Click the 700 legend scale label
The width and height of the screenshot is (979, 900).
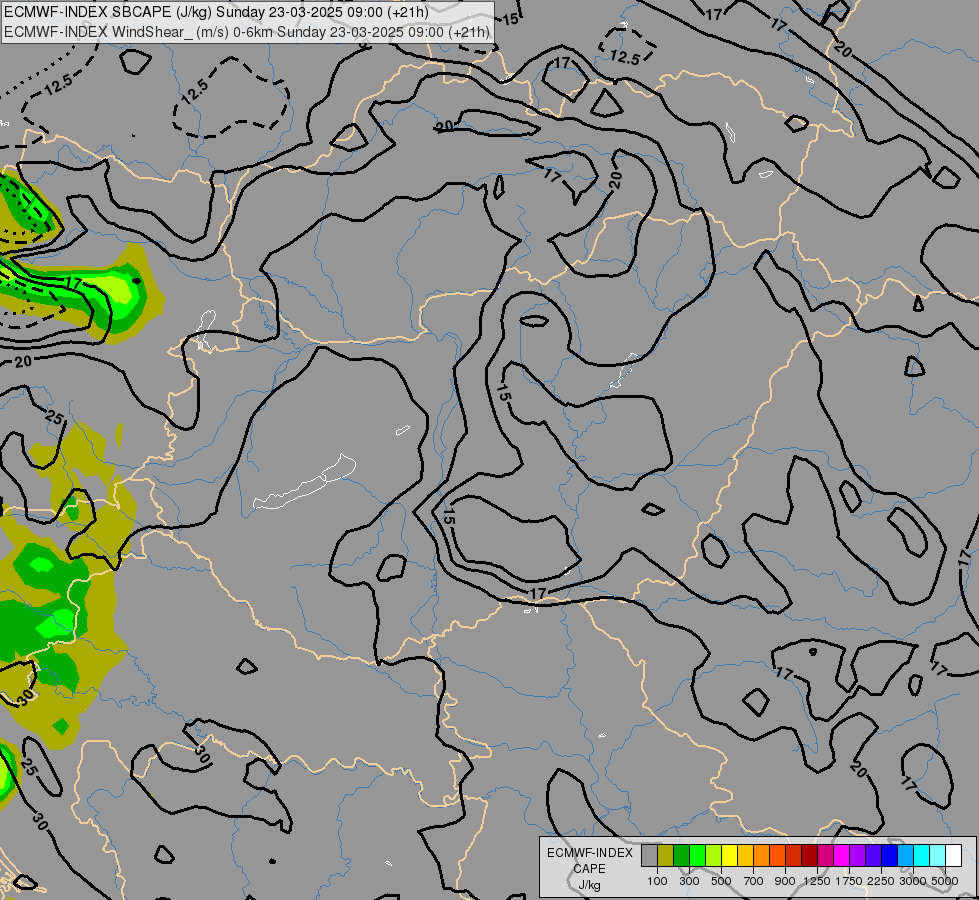[754, 881]
